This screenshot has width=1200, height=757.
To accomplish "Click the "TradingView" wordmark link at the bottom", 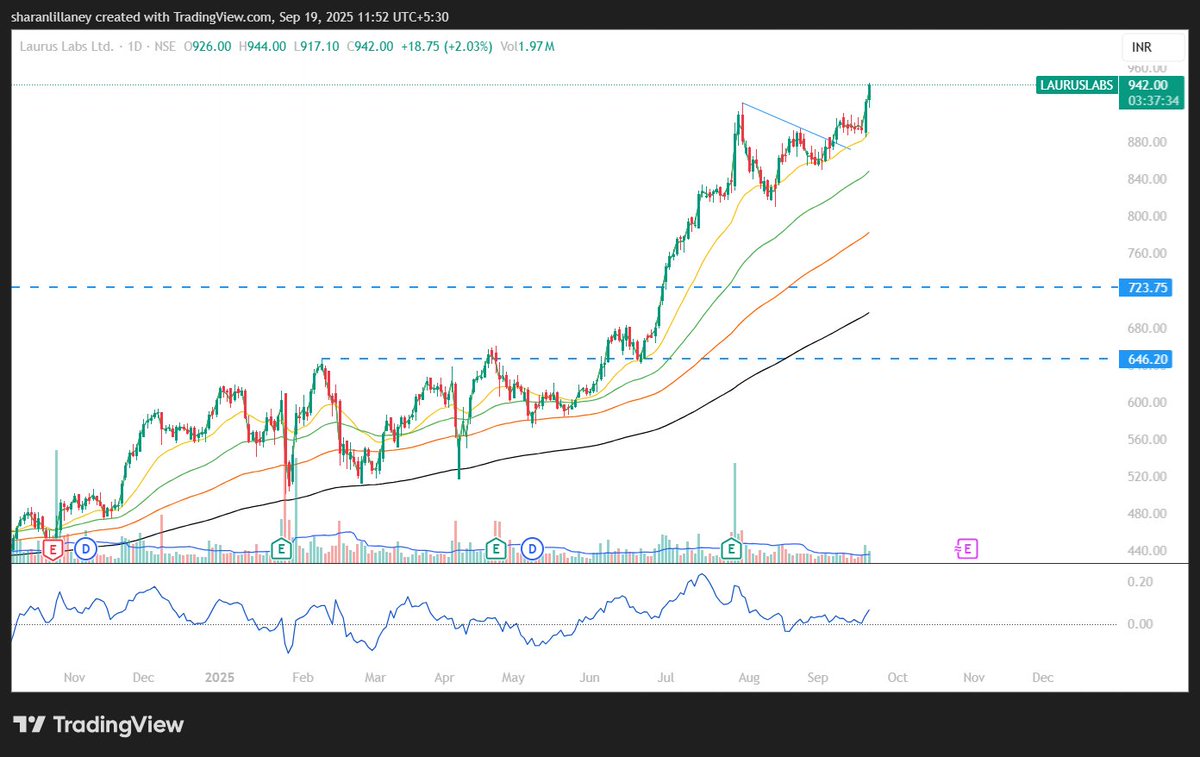I will pyautogui.click(x=122, y=724).
